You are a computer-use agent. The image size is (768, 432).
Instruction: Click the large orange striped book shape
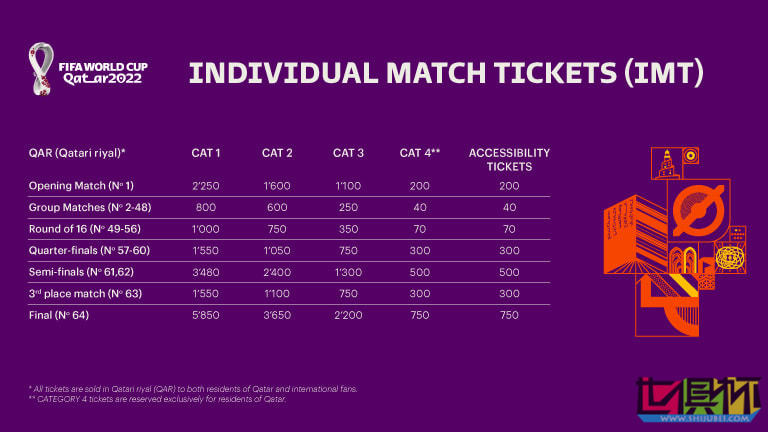coord(627,231)
